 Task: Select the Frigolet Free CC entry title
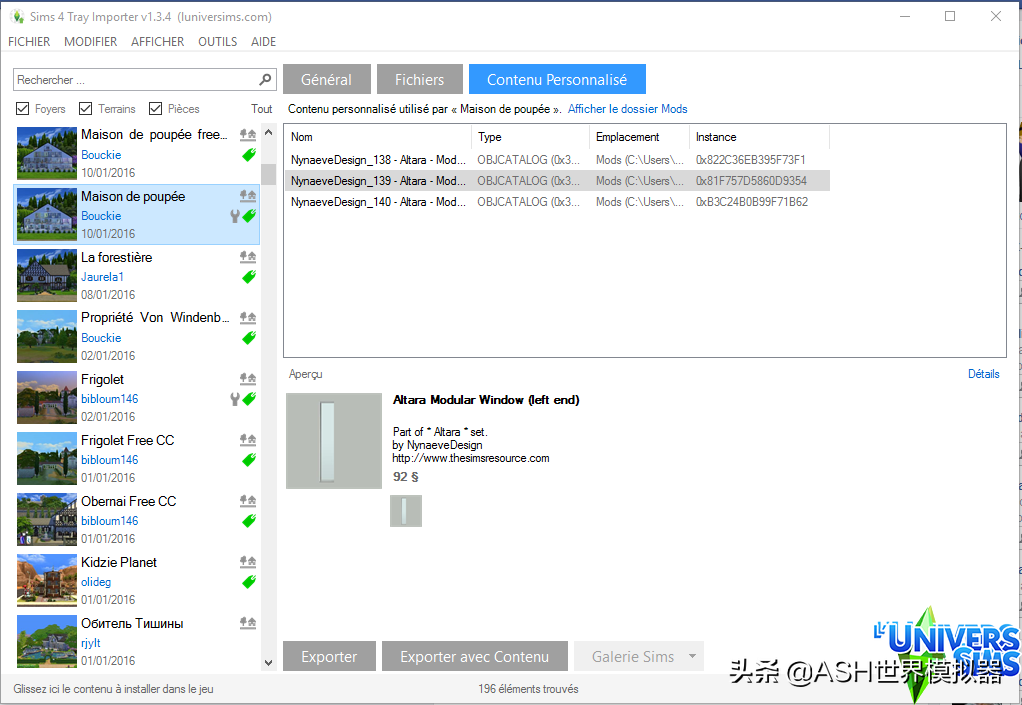128,440
